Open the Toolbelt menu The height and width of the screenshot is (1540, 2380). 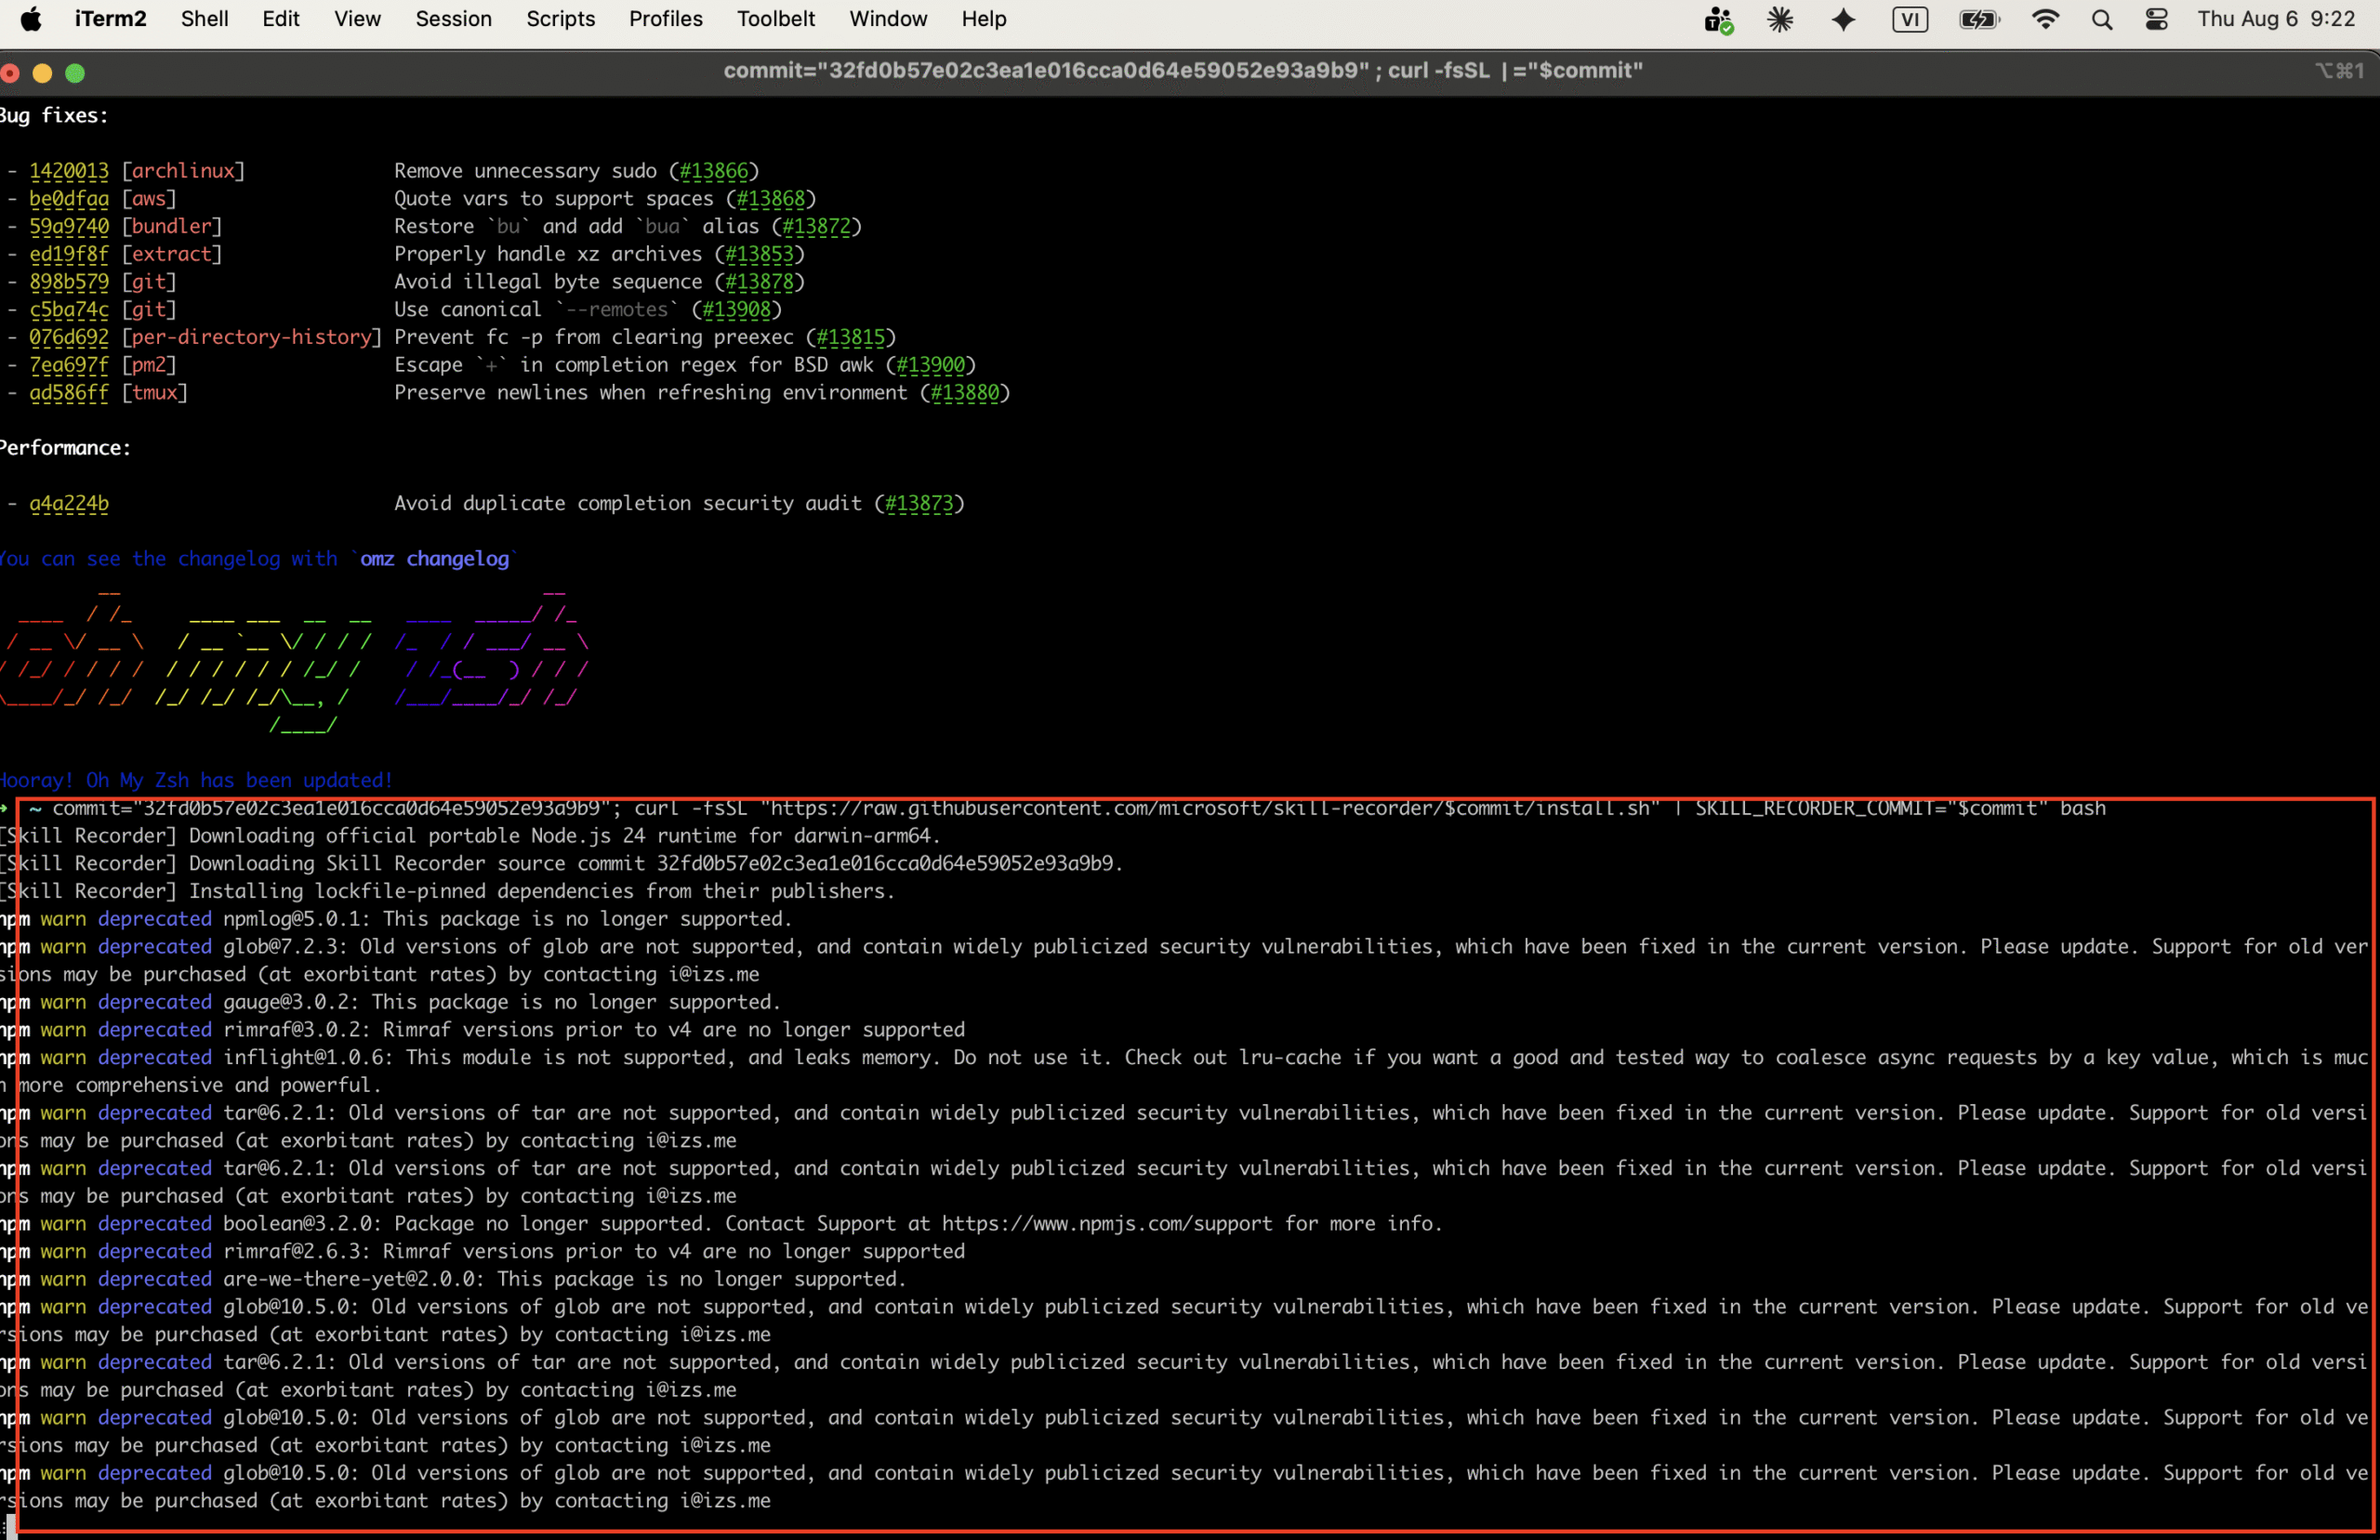tap(775, 19)
